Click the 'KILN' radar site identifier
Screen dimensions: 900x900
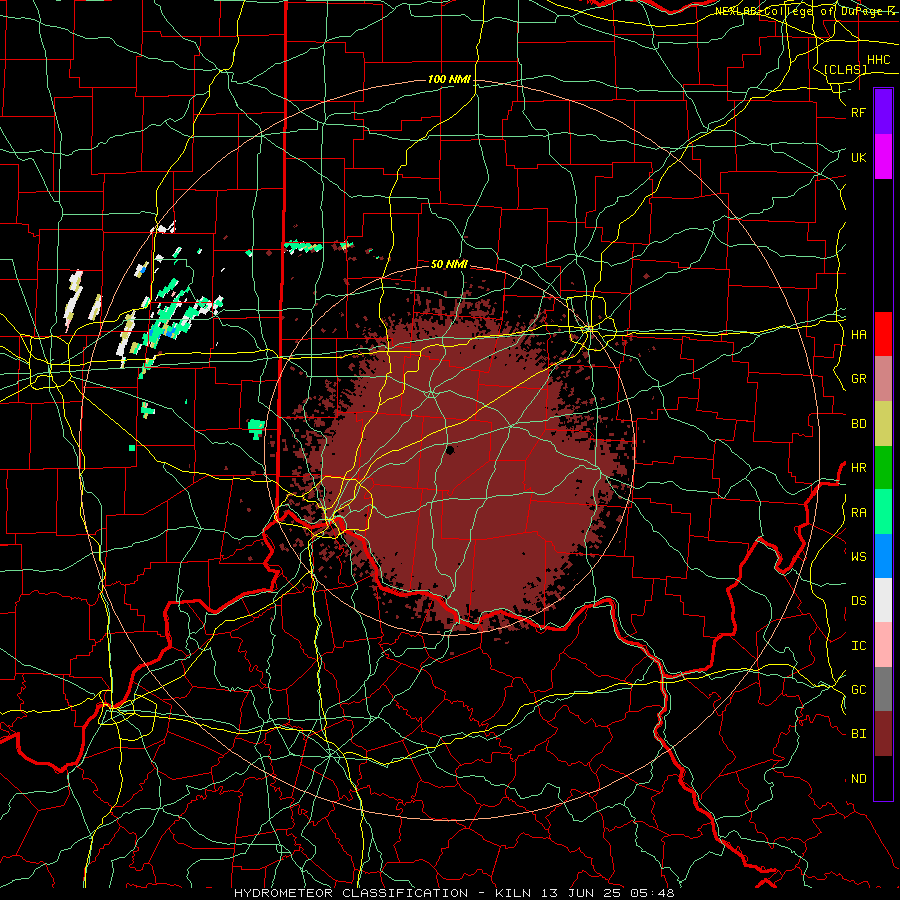coord(511,893)
